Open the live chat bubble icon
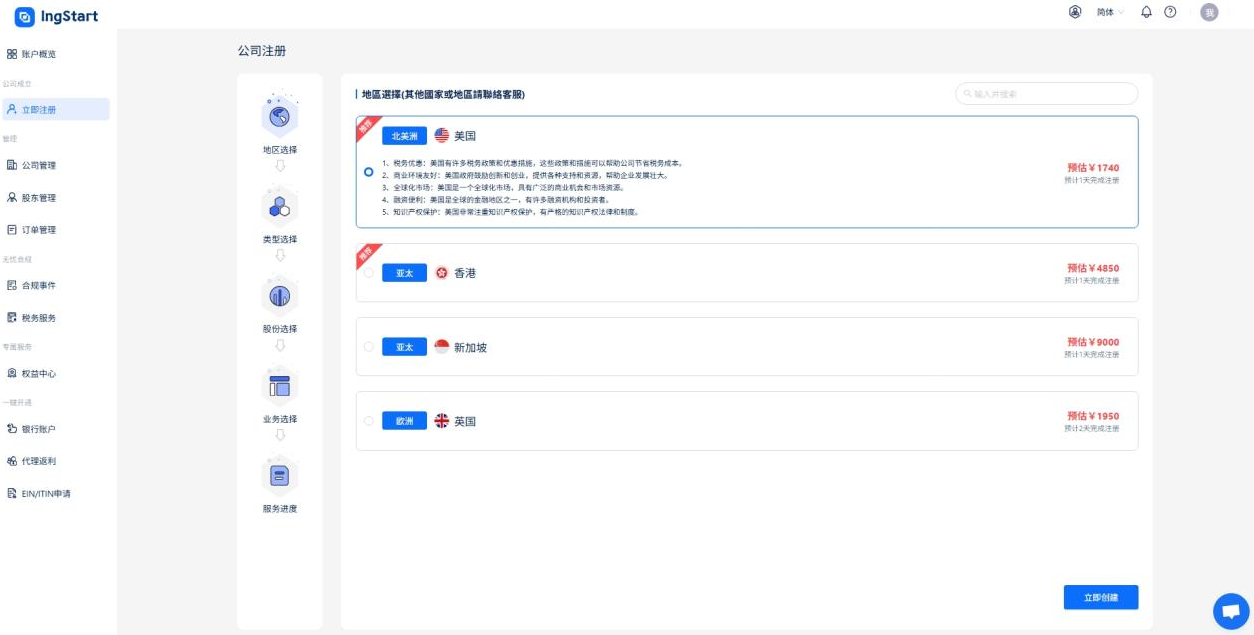Viewport: 1254px width, 635px height. (1230, 611)
